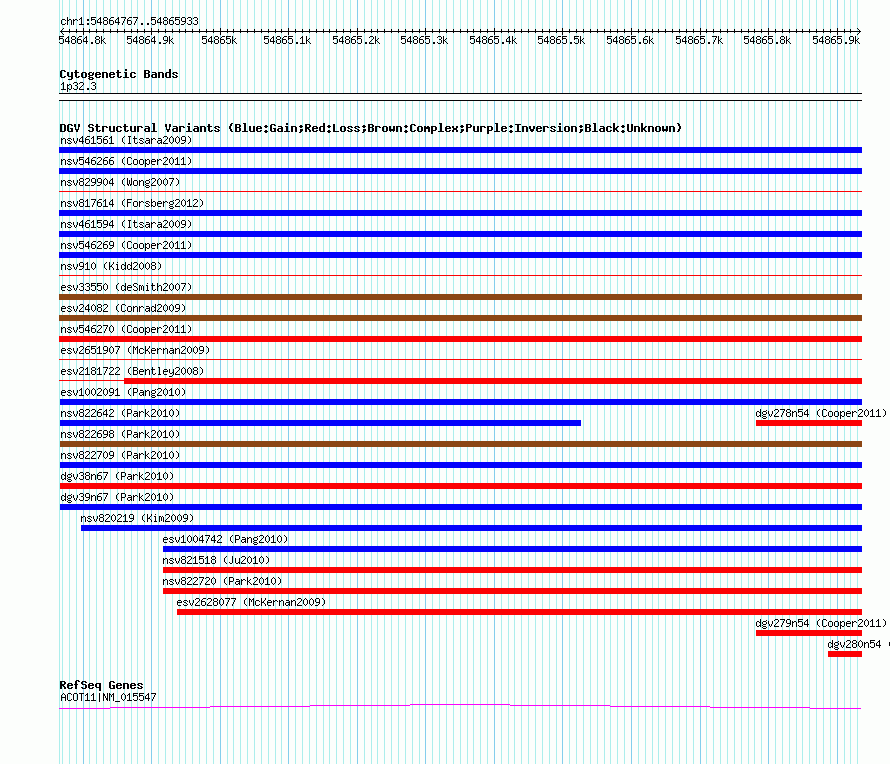
Task: Select the blue bar under nsv546266
Action: [460, 171]
